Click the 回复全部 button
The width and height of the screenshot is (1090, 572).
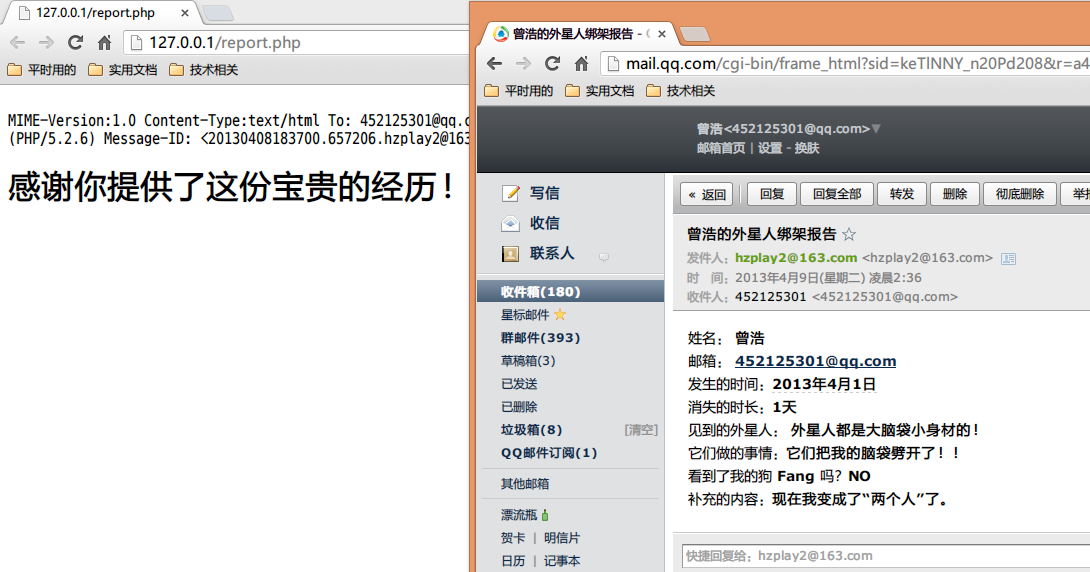tap(837, 195)
